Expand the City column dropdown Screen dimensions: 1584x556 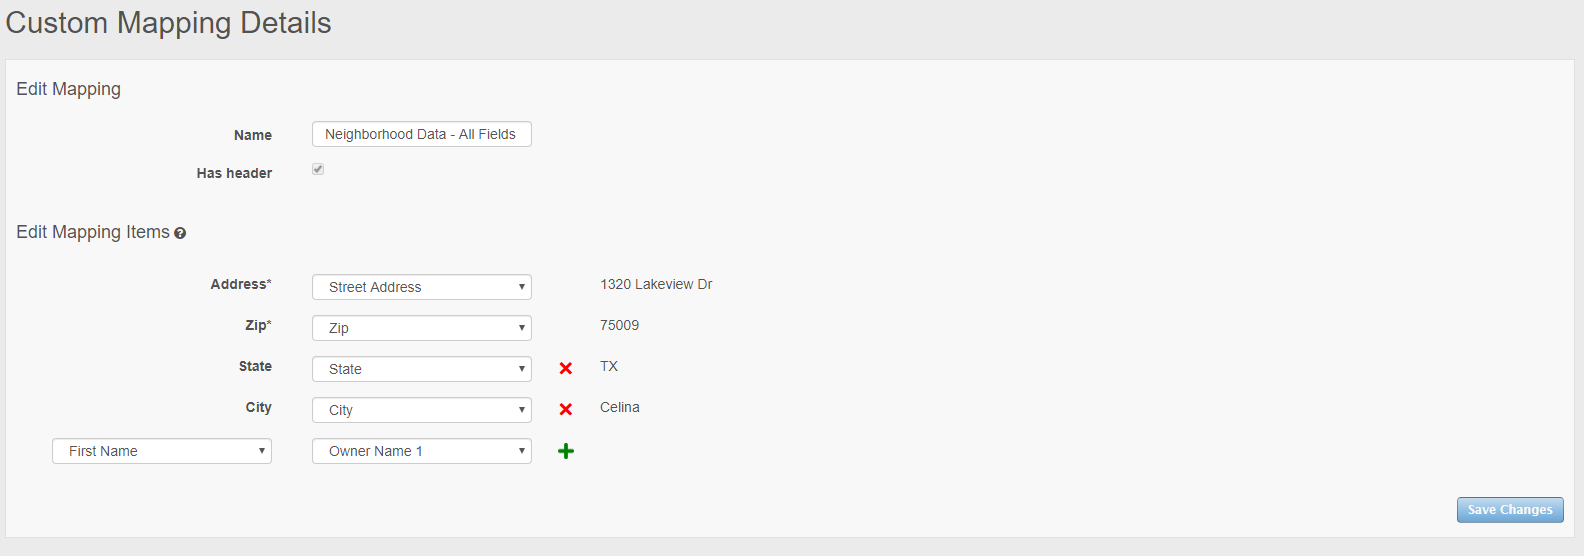point(421,410)
